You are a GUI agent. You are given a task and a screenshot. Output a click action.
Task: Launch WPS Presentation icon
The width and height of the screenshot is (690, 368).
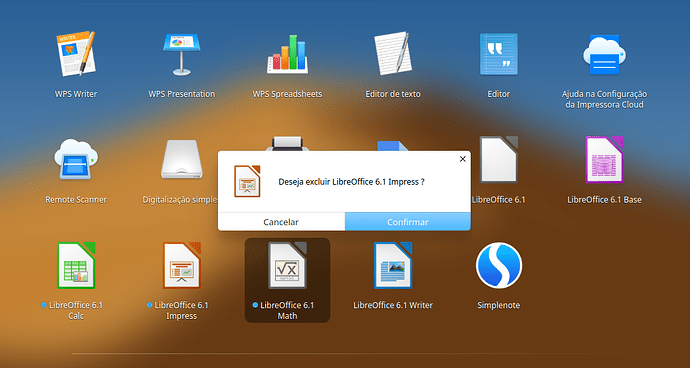pyautogui.click(x=182, y=54)
